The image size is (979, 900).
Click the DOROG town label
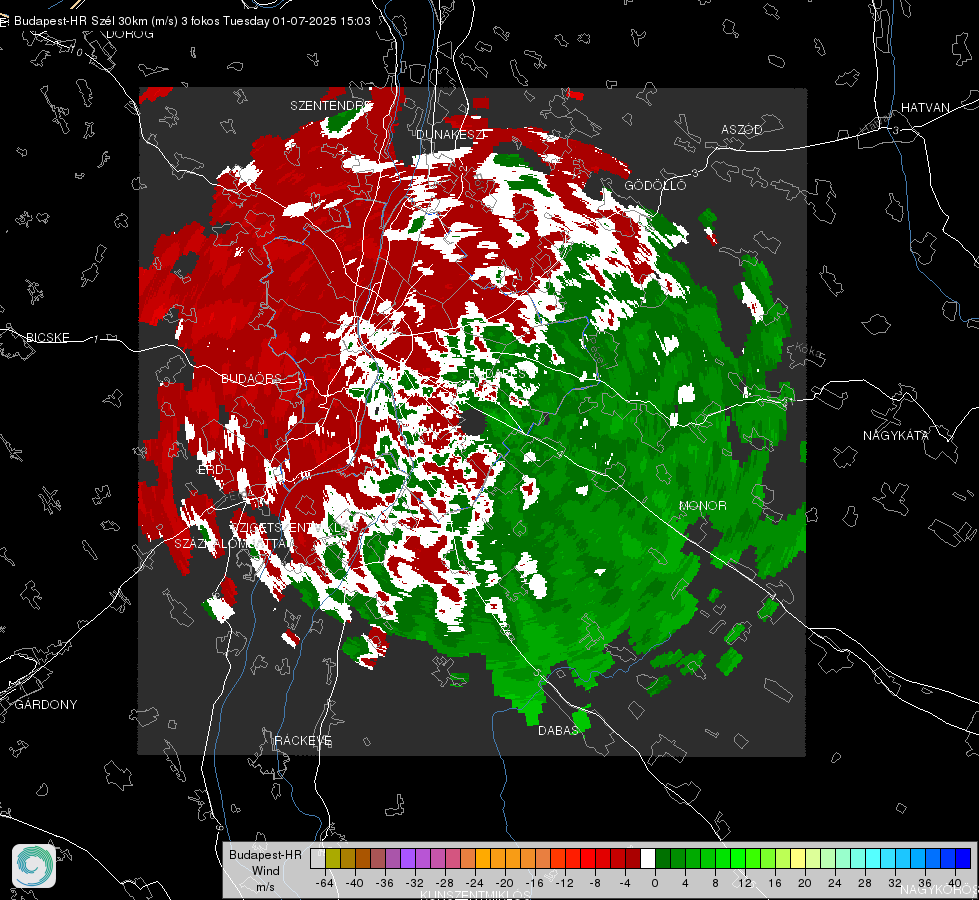(130, 34)
